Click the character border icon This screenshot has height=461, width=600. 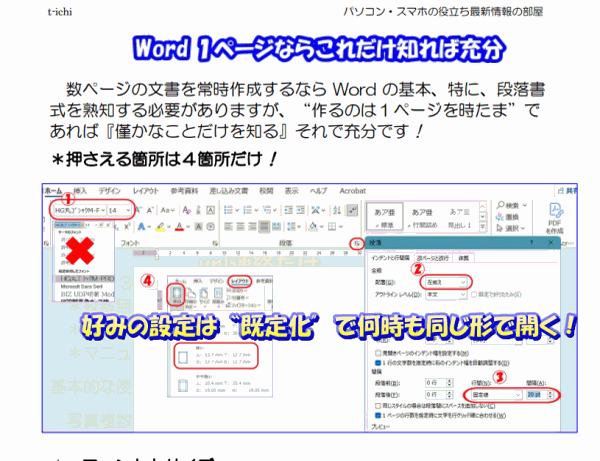pyautogui.click(x=210, y=210)
